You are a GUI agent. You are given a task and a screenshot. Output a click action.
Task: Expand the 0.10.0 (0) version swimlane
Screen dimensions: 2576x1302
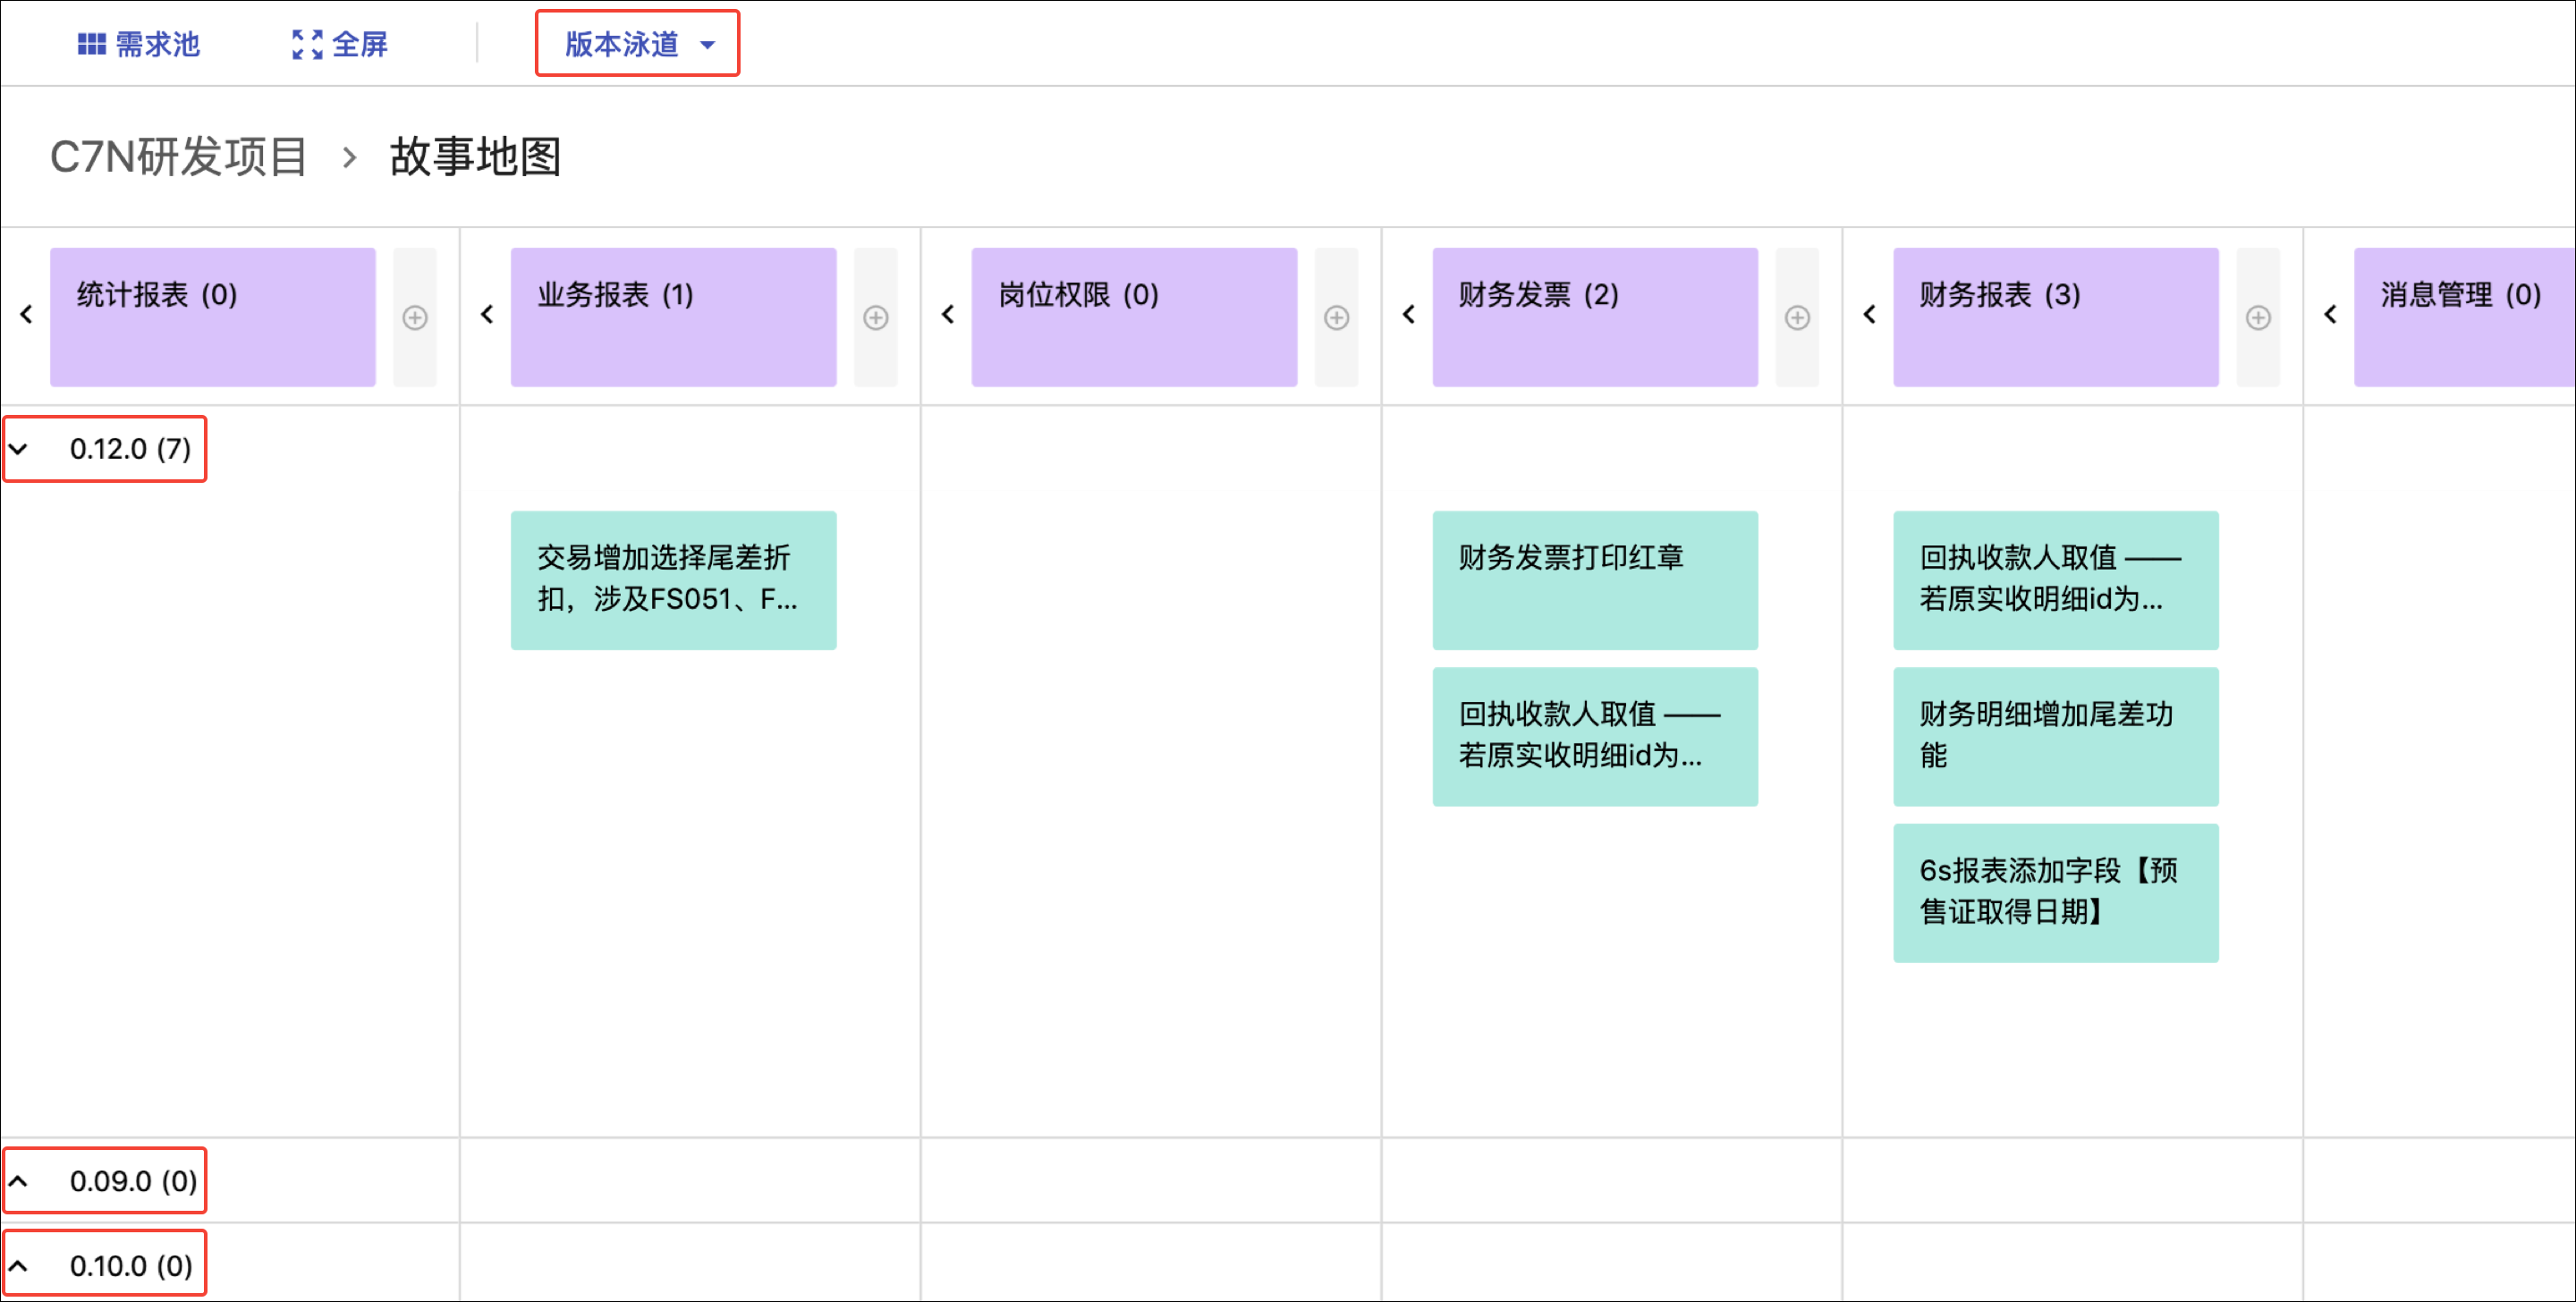pos(18,1266)
